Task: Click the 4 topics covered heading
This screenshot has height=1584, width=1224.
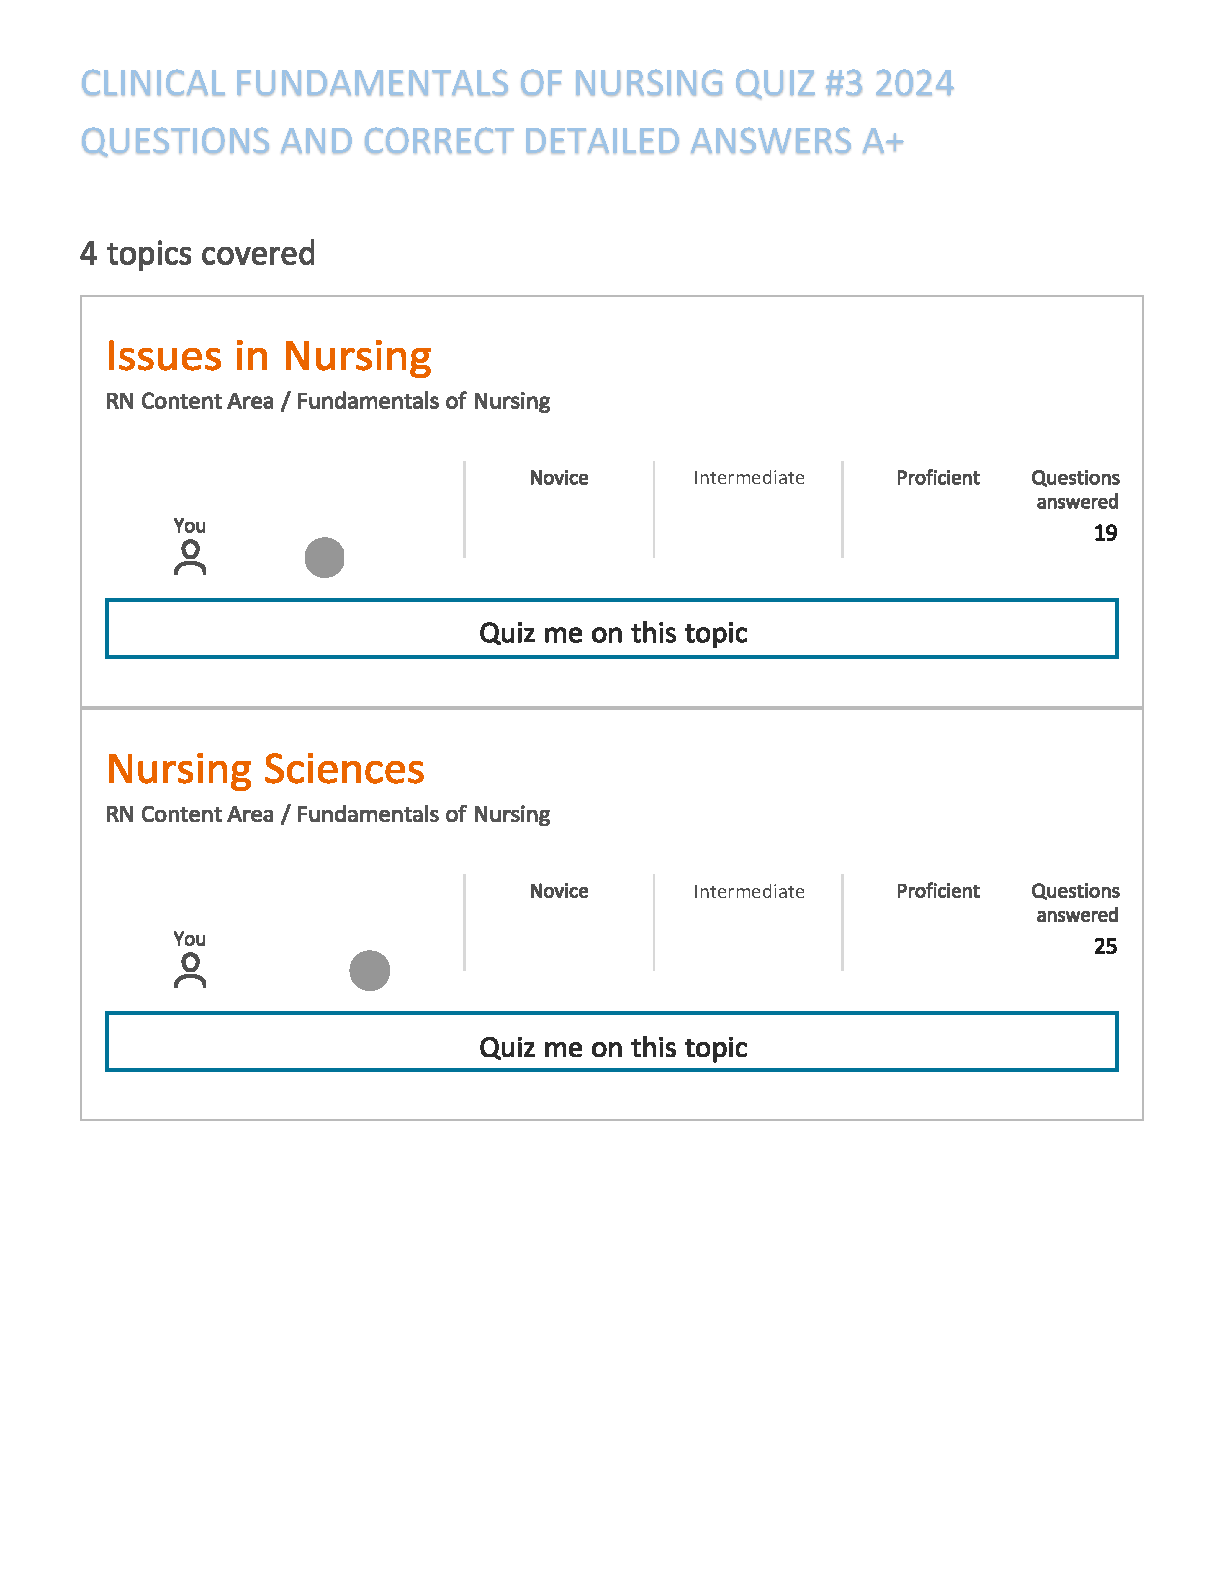Action: (198, 254)
